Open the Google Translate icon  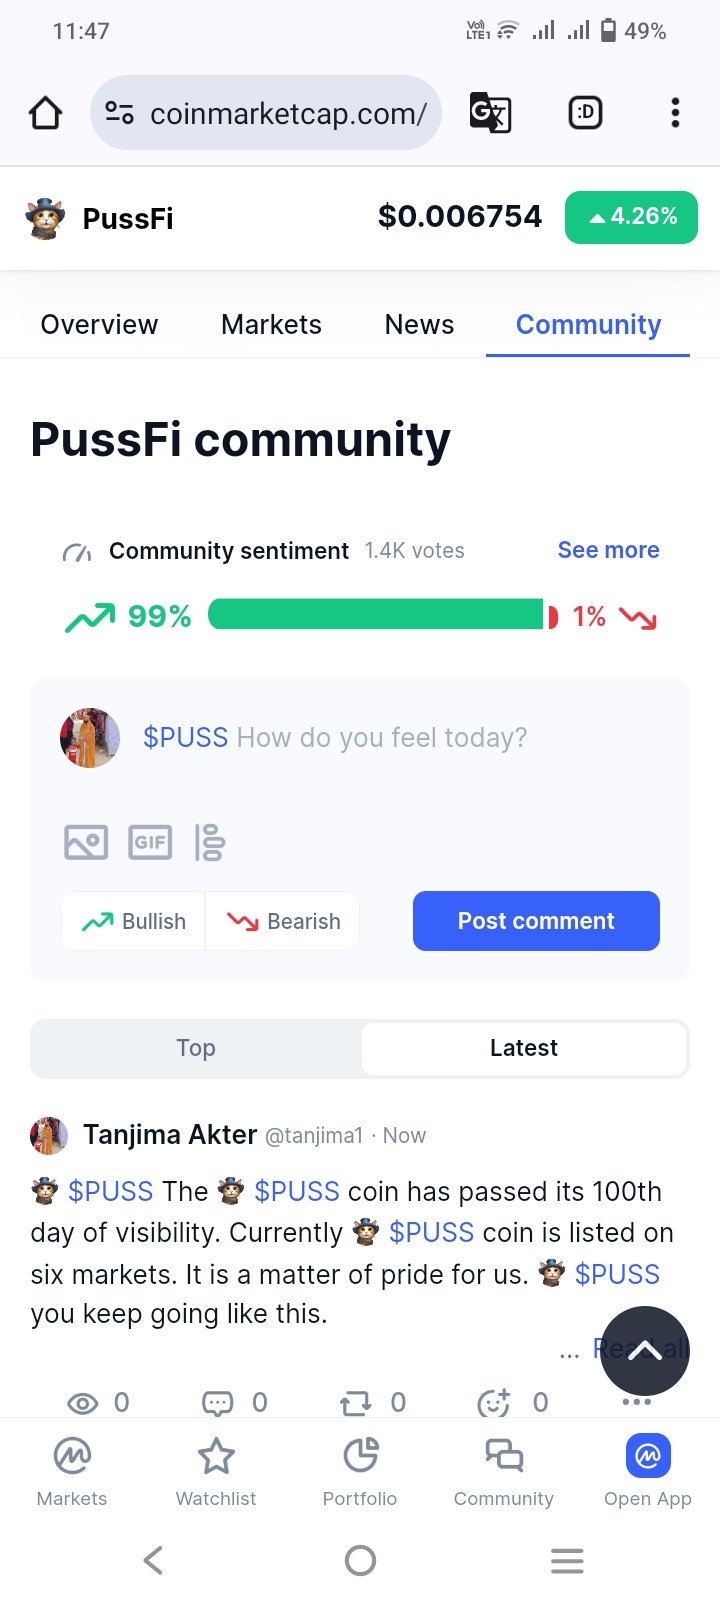coord(490,113)
